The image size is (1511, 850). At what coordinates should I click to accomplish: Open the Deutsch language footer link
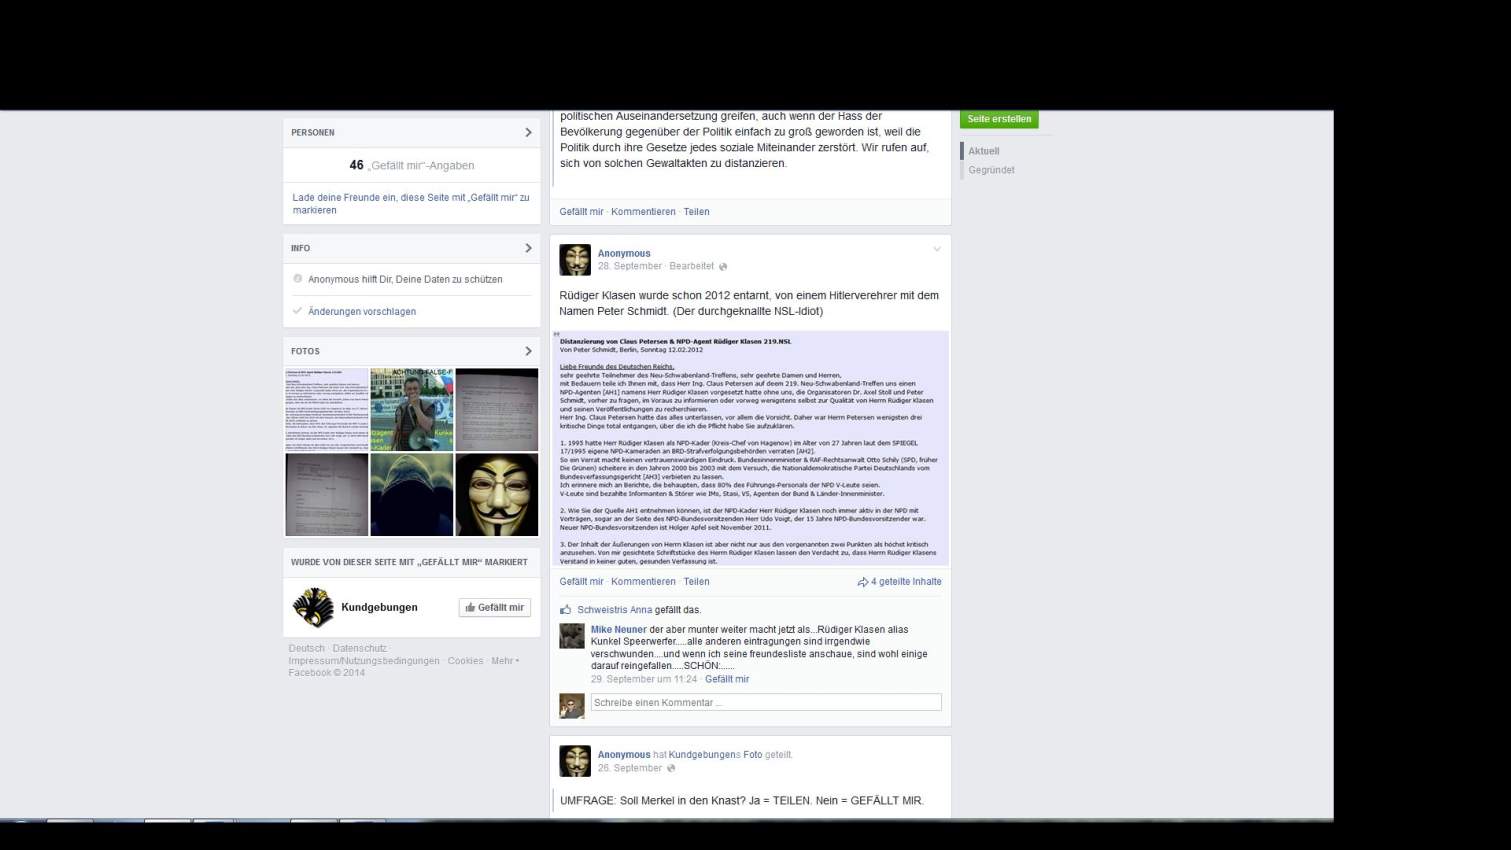[x=306, y=648]
